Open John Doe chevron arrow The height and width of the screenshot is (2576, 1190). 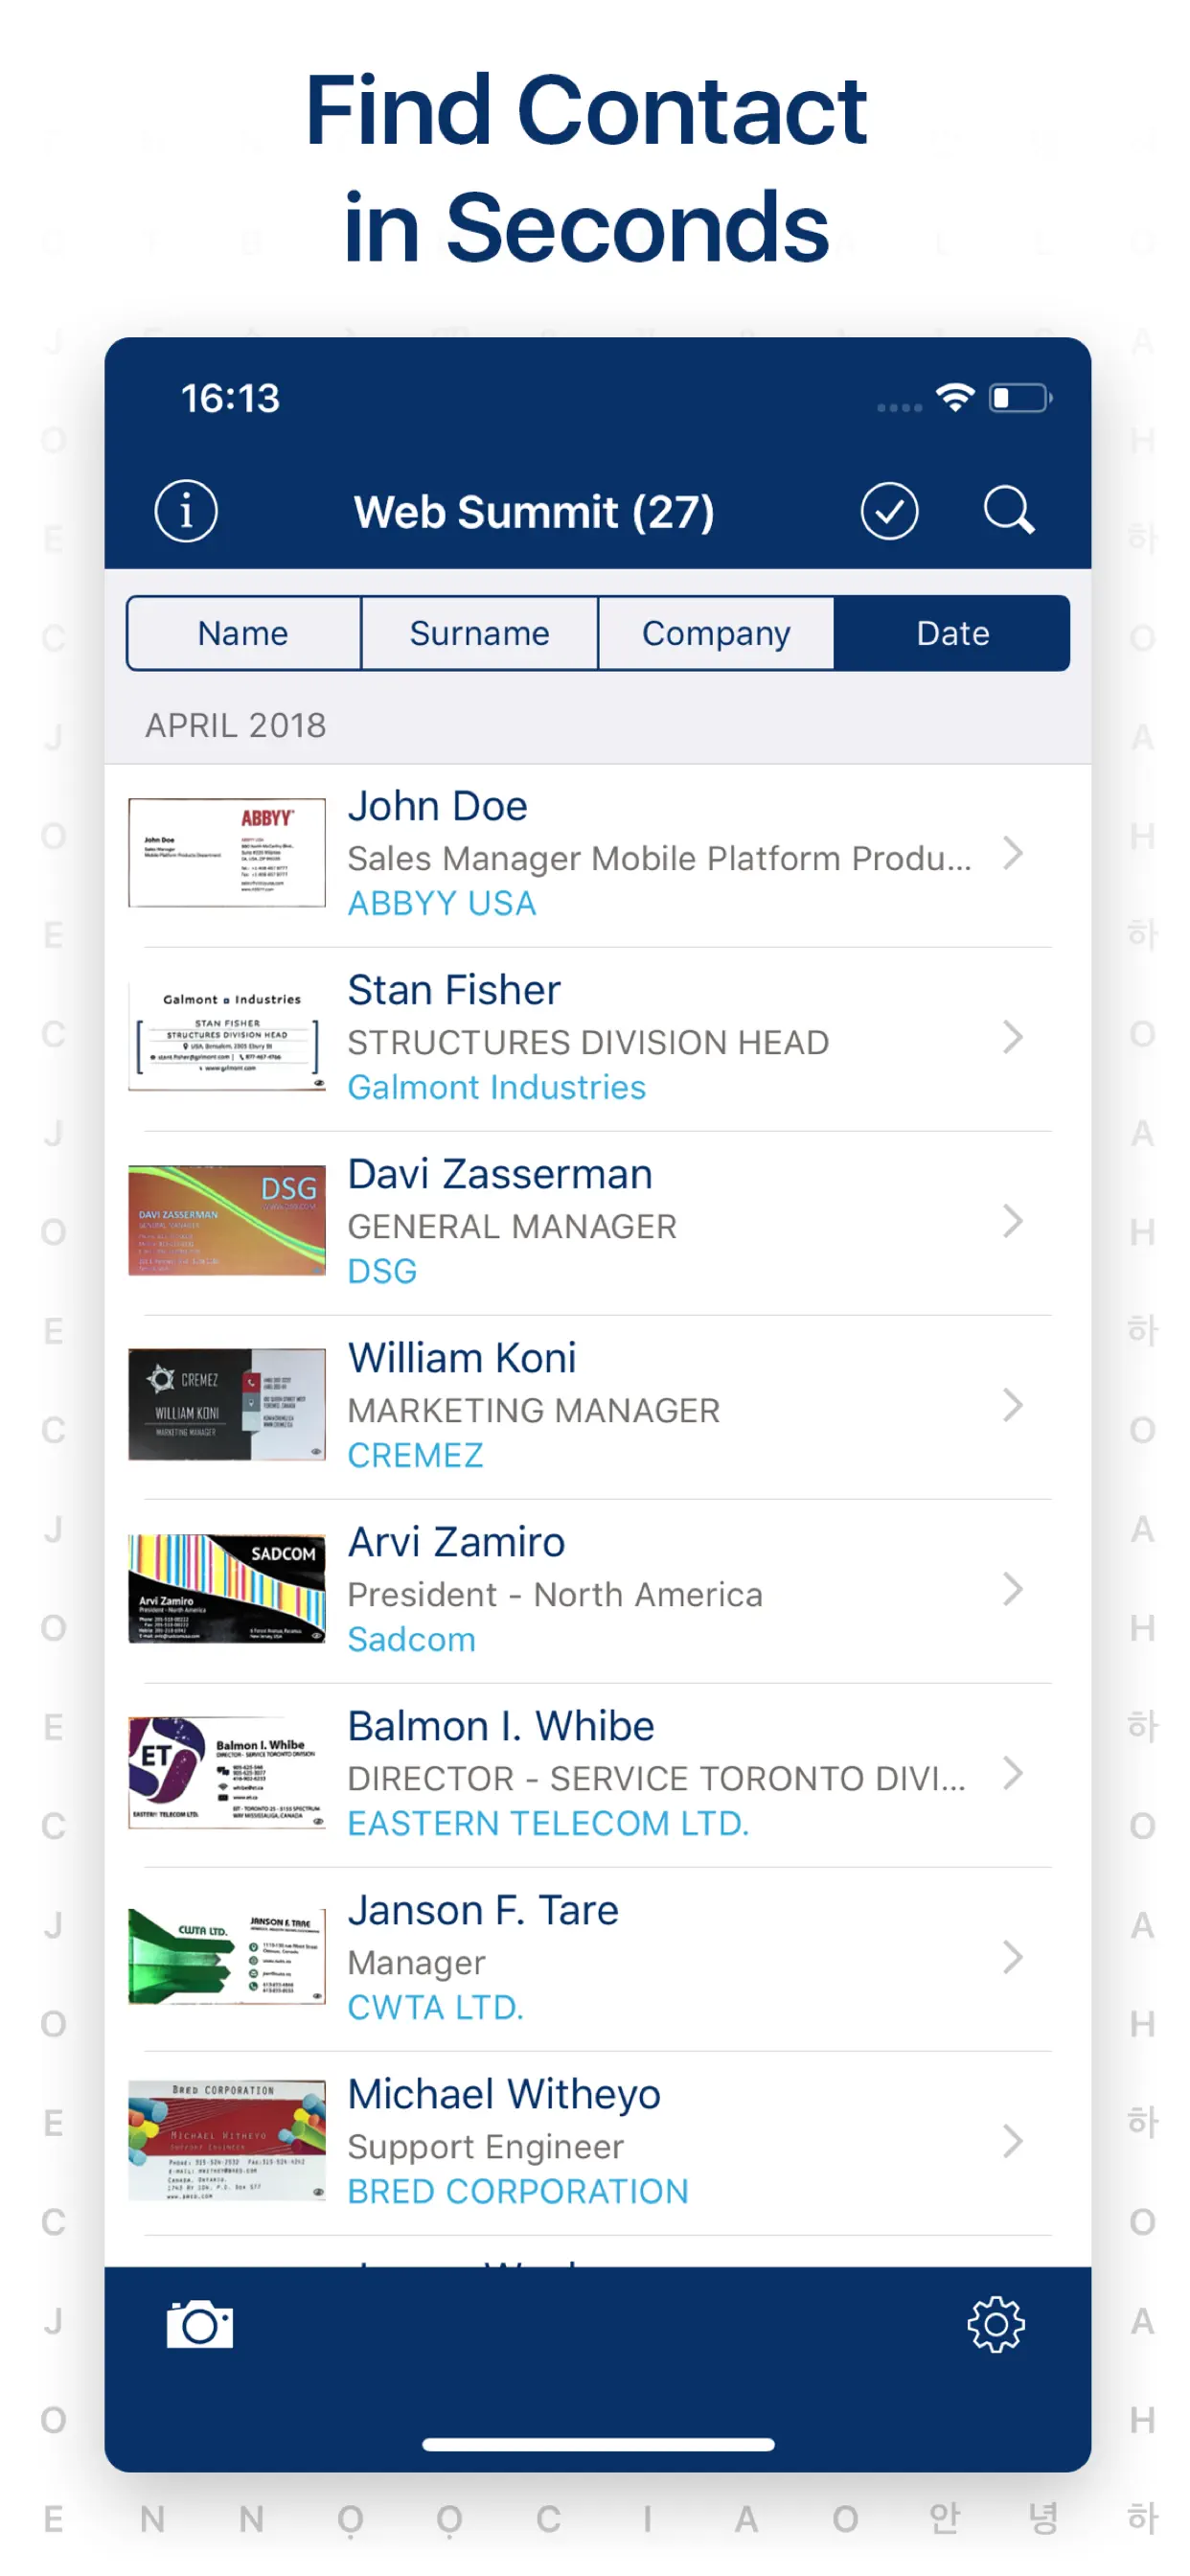(1013, 853)
